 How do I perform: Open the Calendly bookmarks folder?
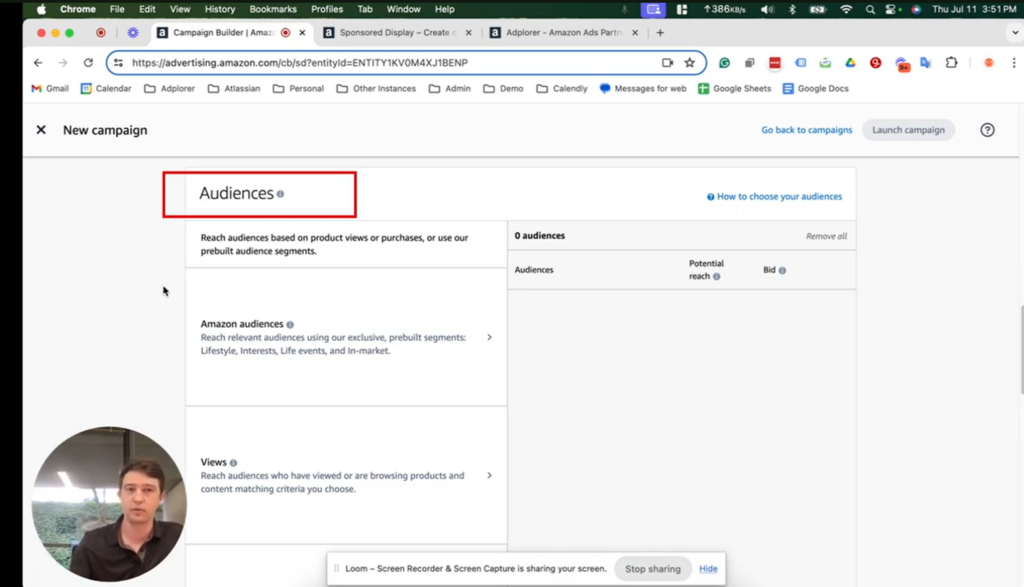tap(562, 89)
